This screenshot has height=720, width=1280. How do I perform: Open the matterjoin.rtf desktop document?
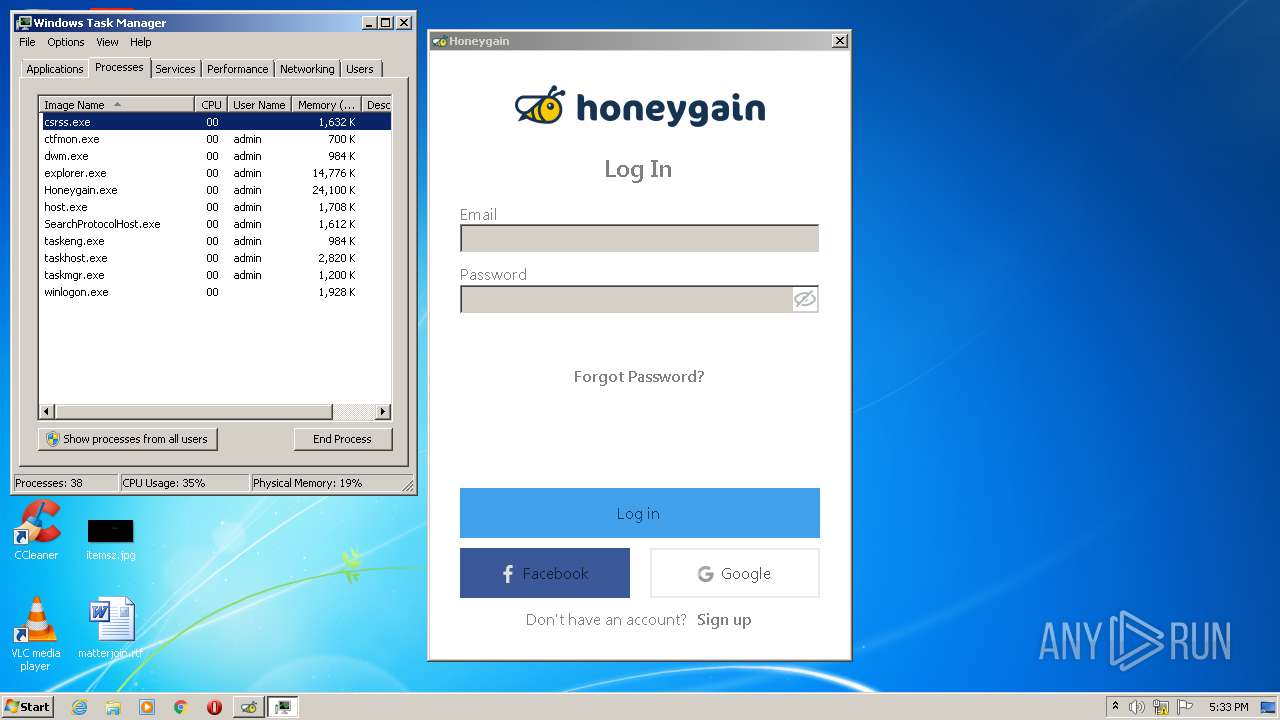click(110, 629)
